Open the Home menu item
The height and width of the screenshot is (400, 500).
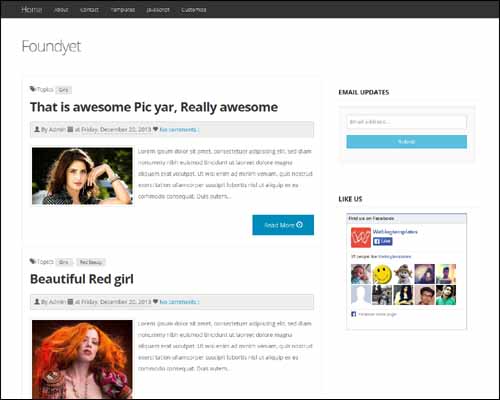tap(31, 10)
